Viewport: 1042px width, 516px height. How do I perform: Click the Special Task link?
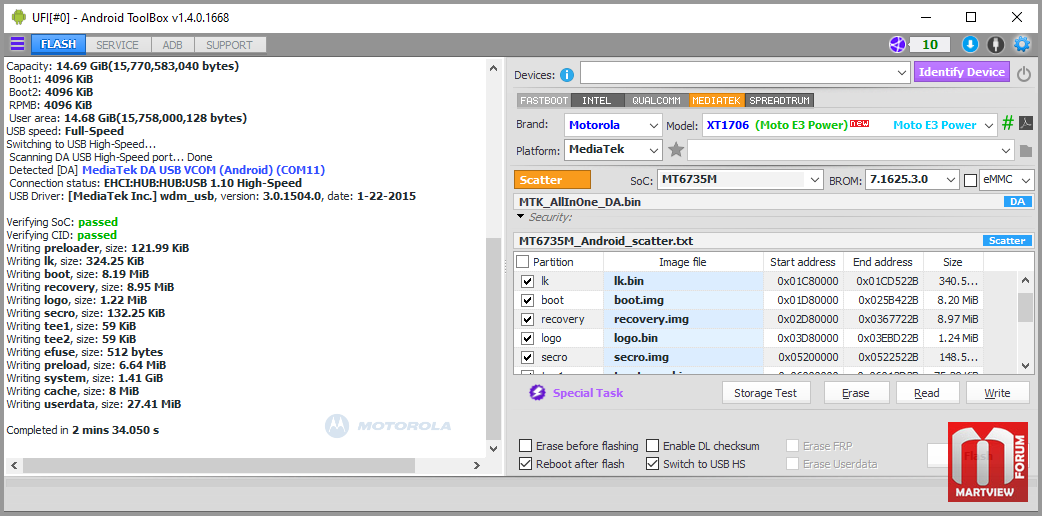tap(587, 393)
